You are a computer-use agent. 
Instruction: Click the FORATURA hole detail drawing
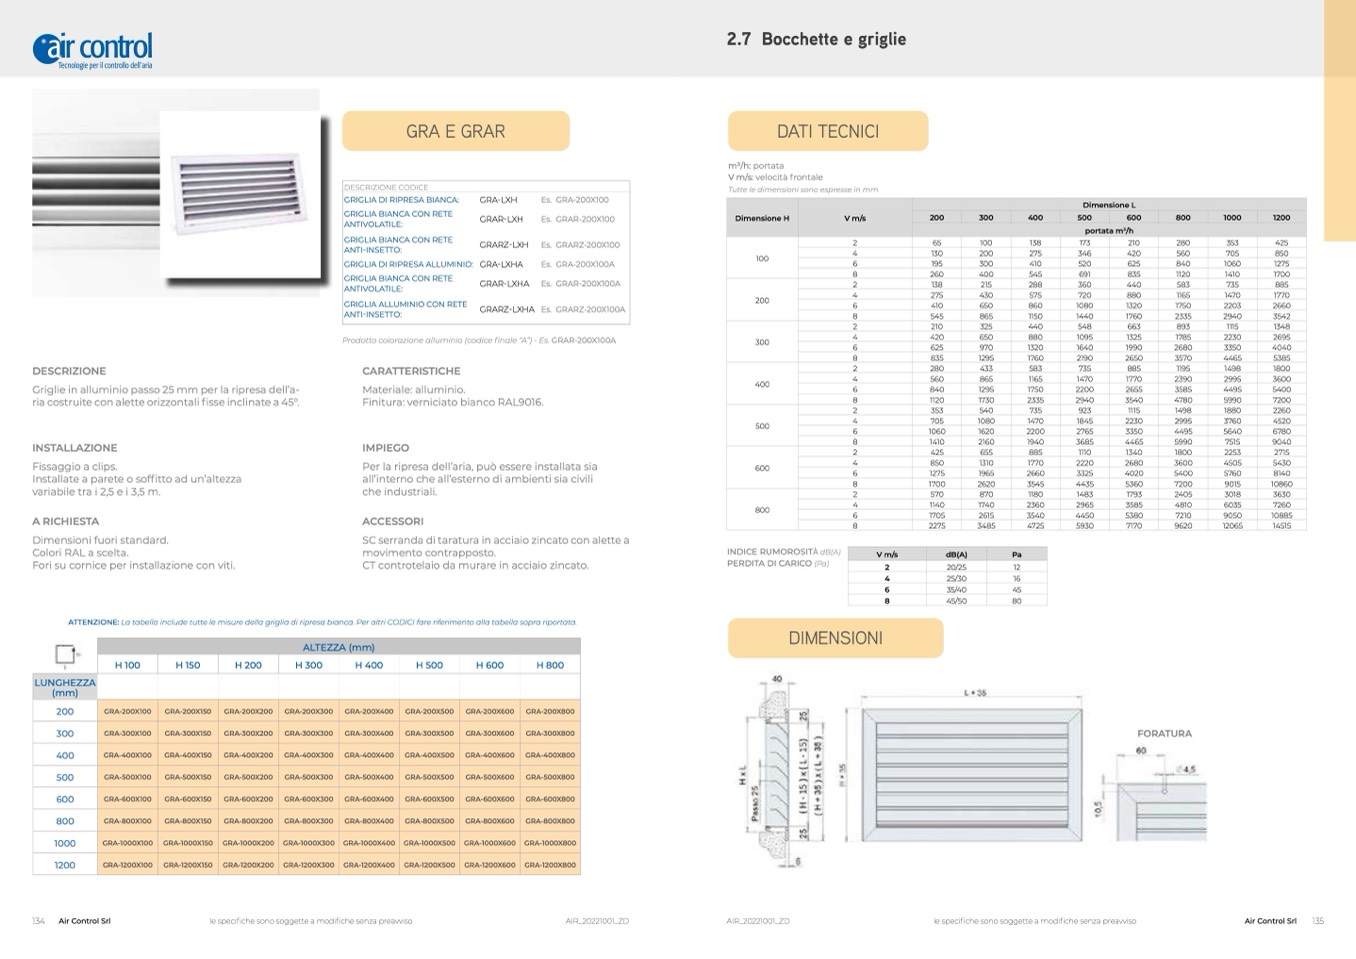tap(1154, 797)
